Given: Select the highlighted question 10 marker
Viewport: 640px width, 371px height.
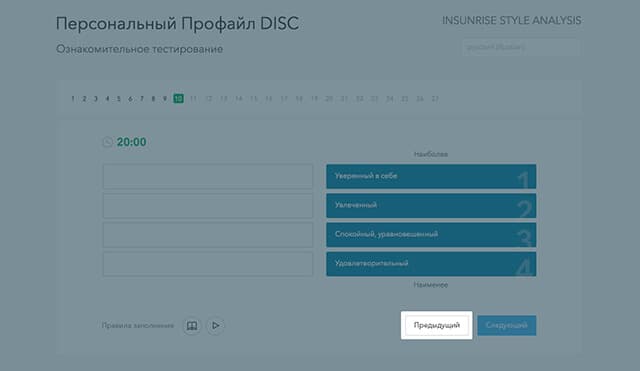Looking at the screenshot, I should 178,98.
